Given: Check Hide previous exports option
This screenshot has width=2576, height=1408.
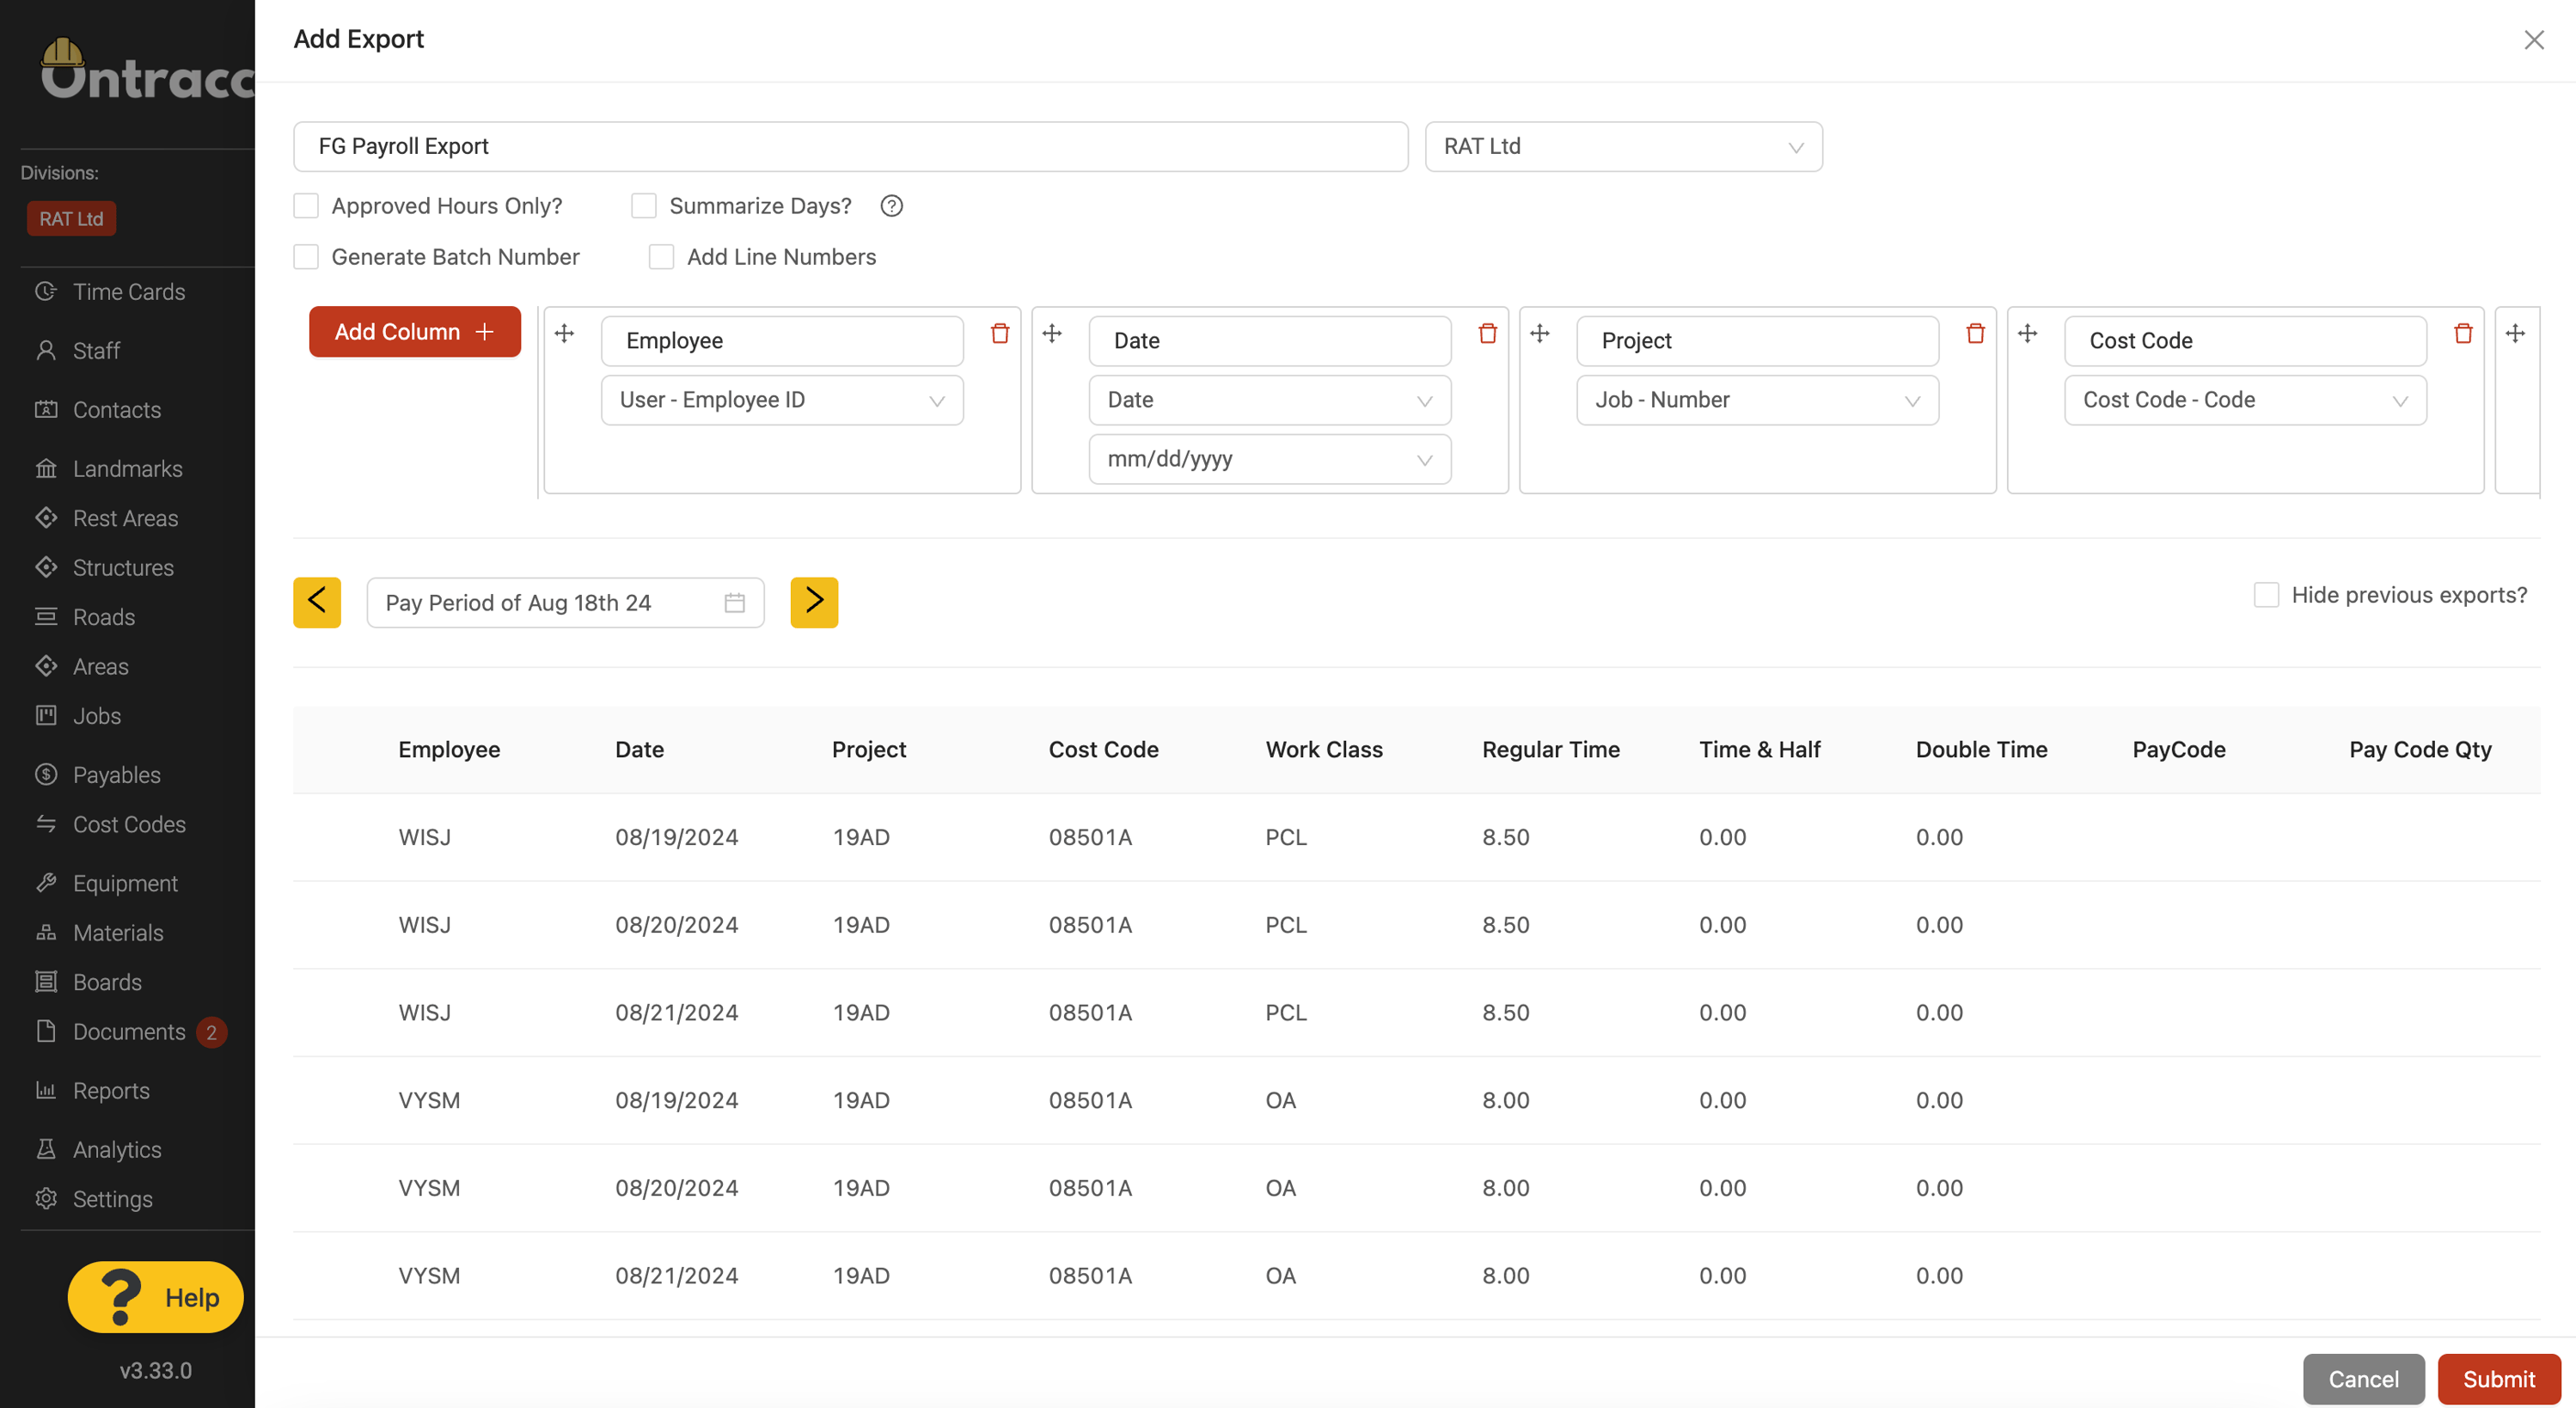Looking at the screenshot, I should coord(2266,595).
